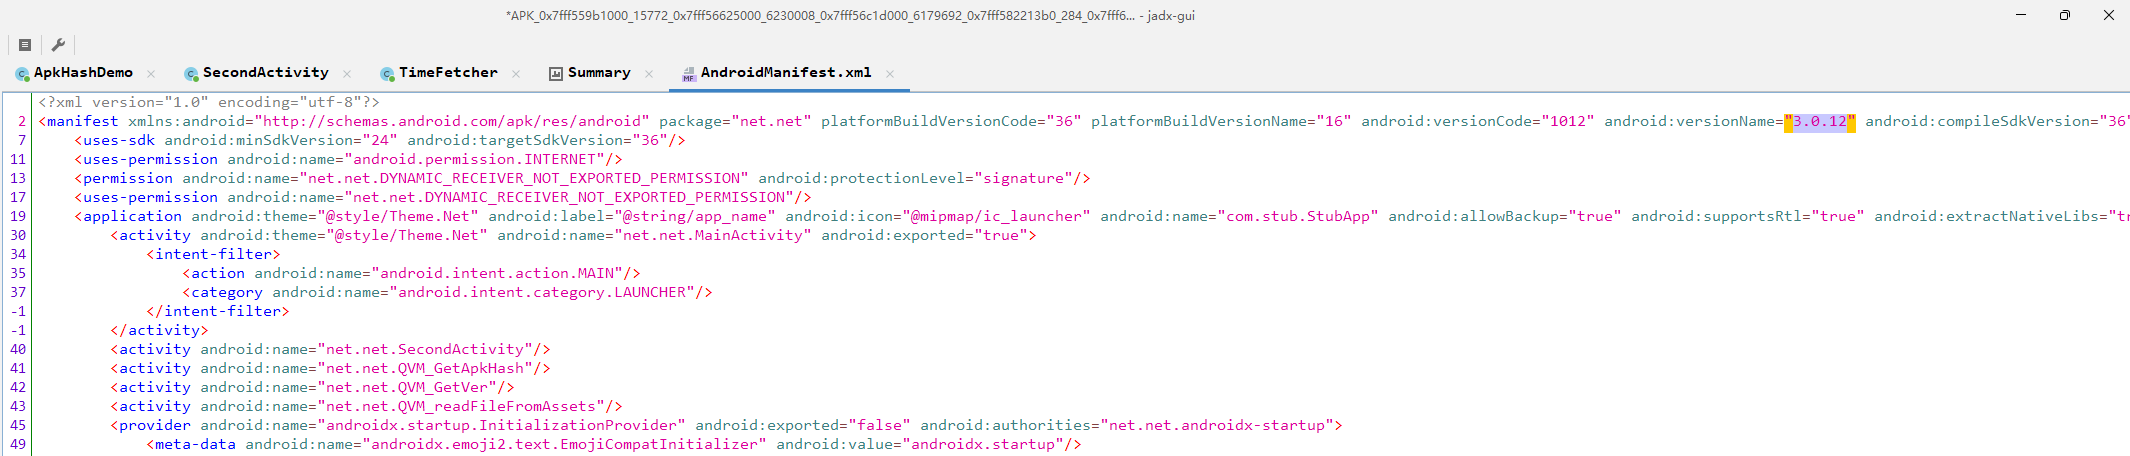Click line number 45 in gutter

pyautogui.click(x=18, y=426)
